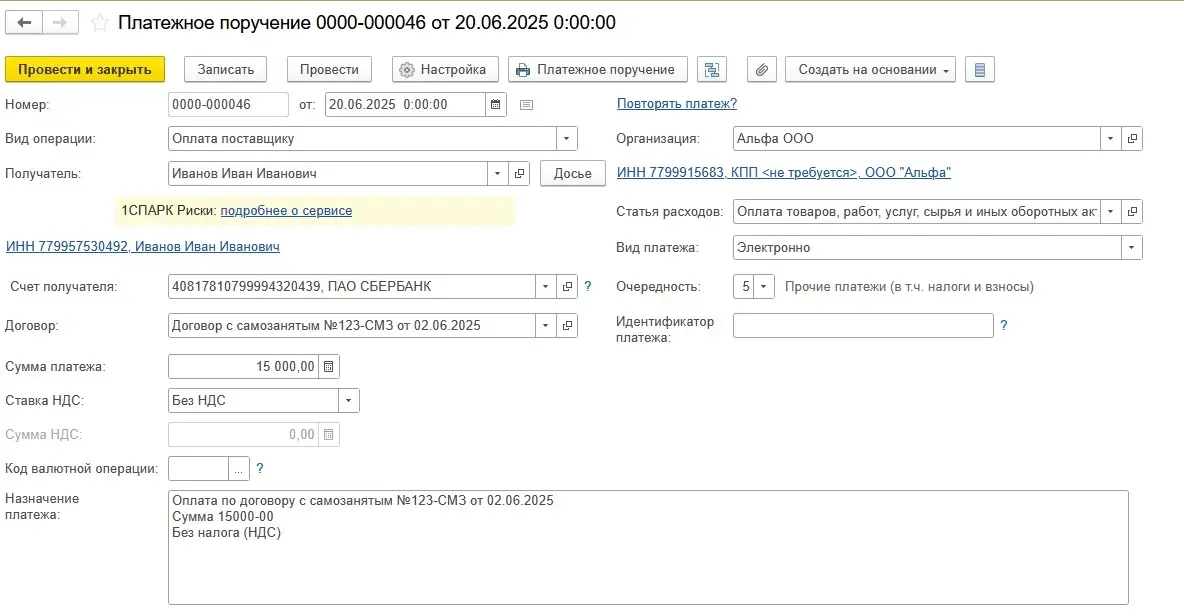Open the Создать на основании menu

[x=870, y=70]
